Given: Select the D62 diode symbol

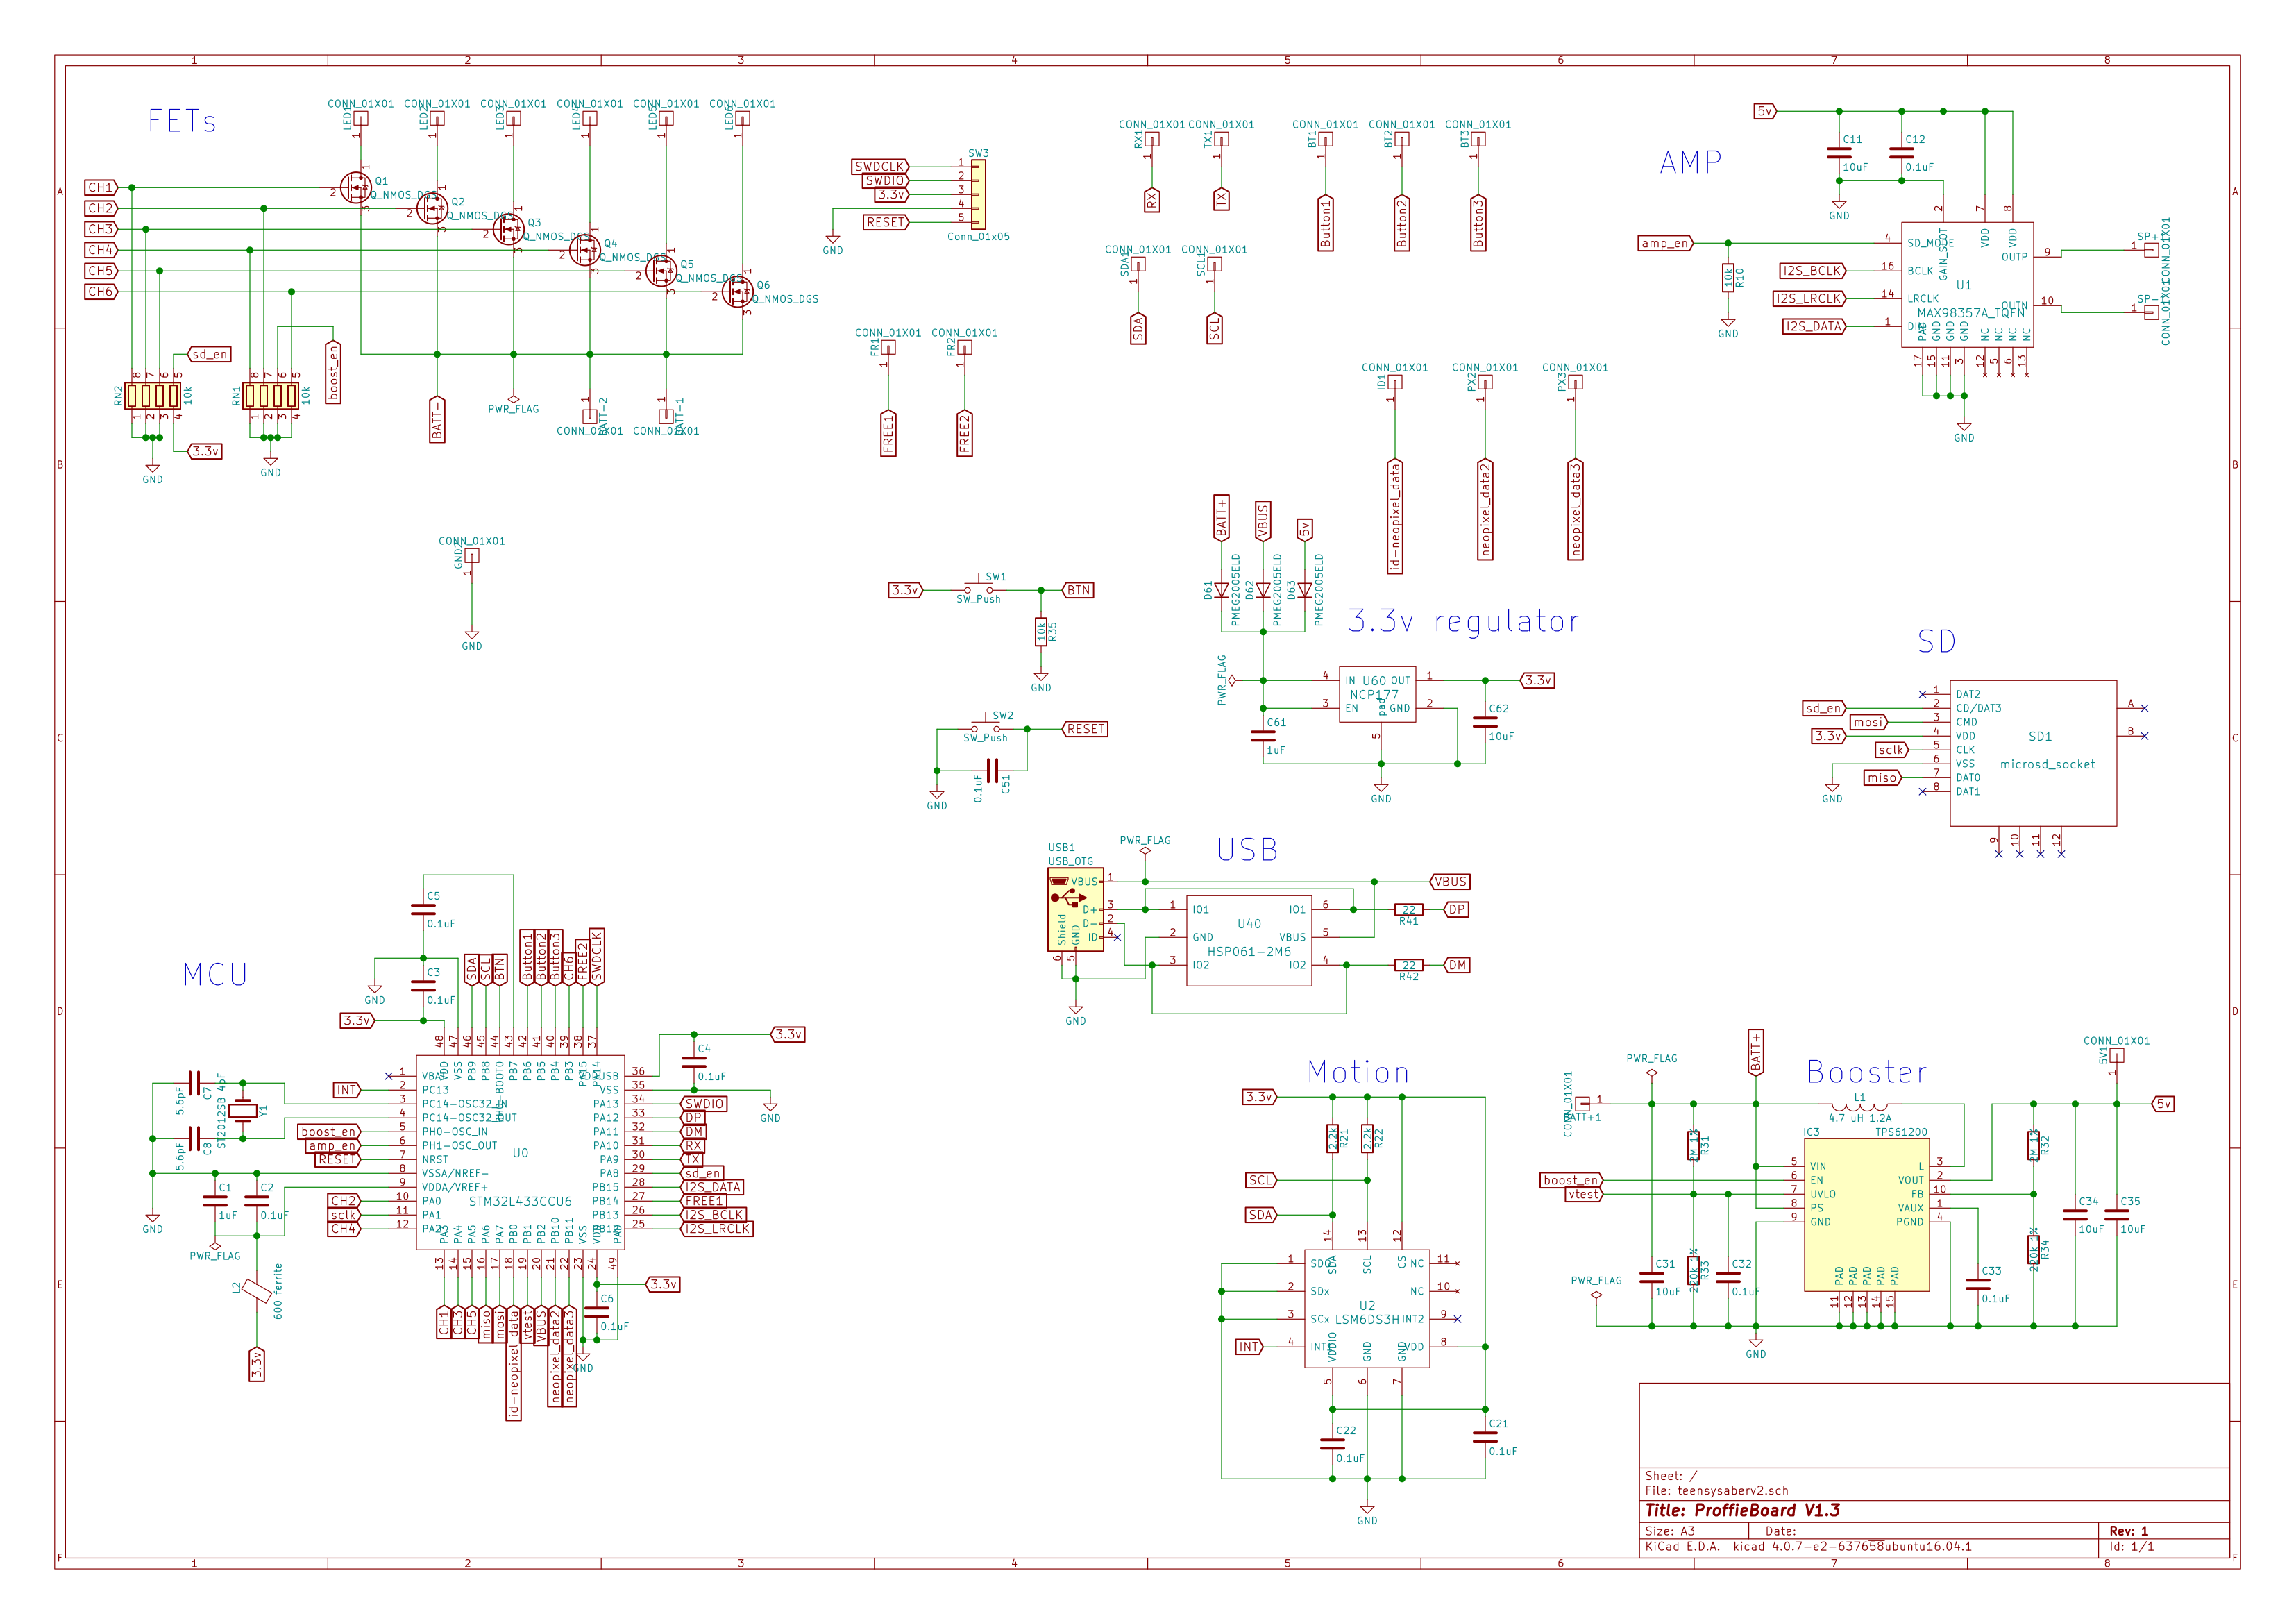Looking at the screenshot, I should [x=1263, y=590].
